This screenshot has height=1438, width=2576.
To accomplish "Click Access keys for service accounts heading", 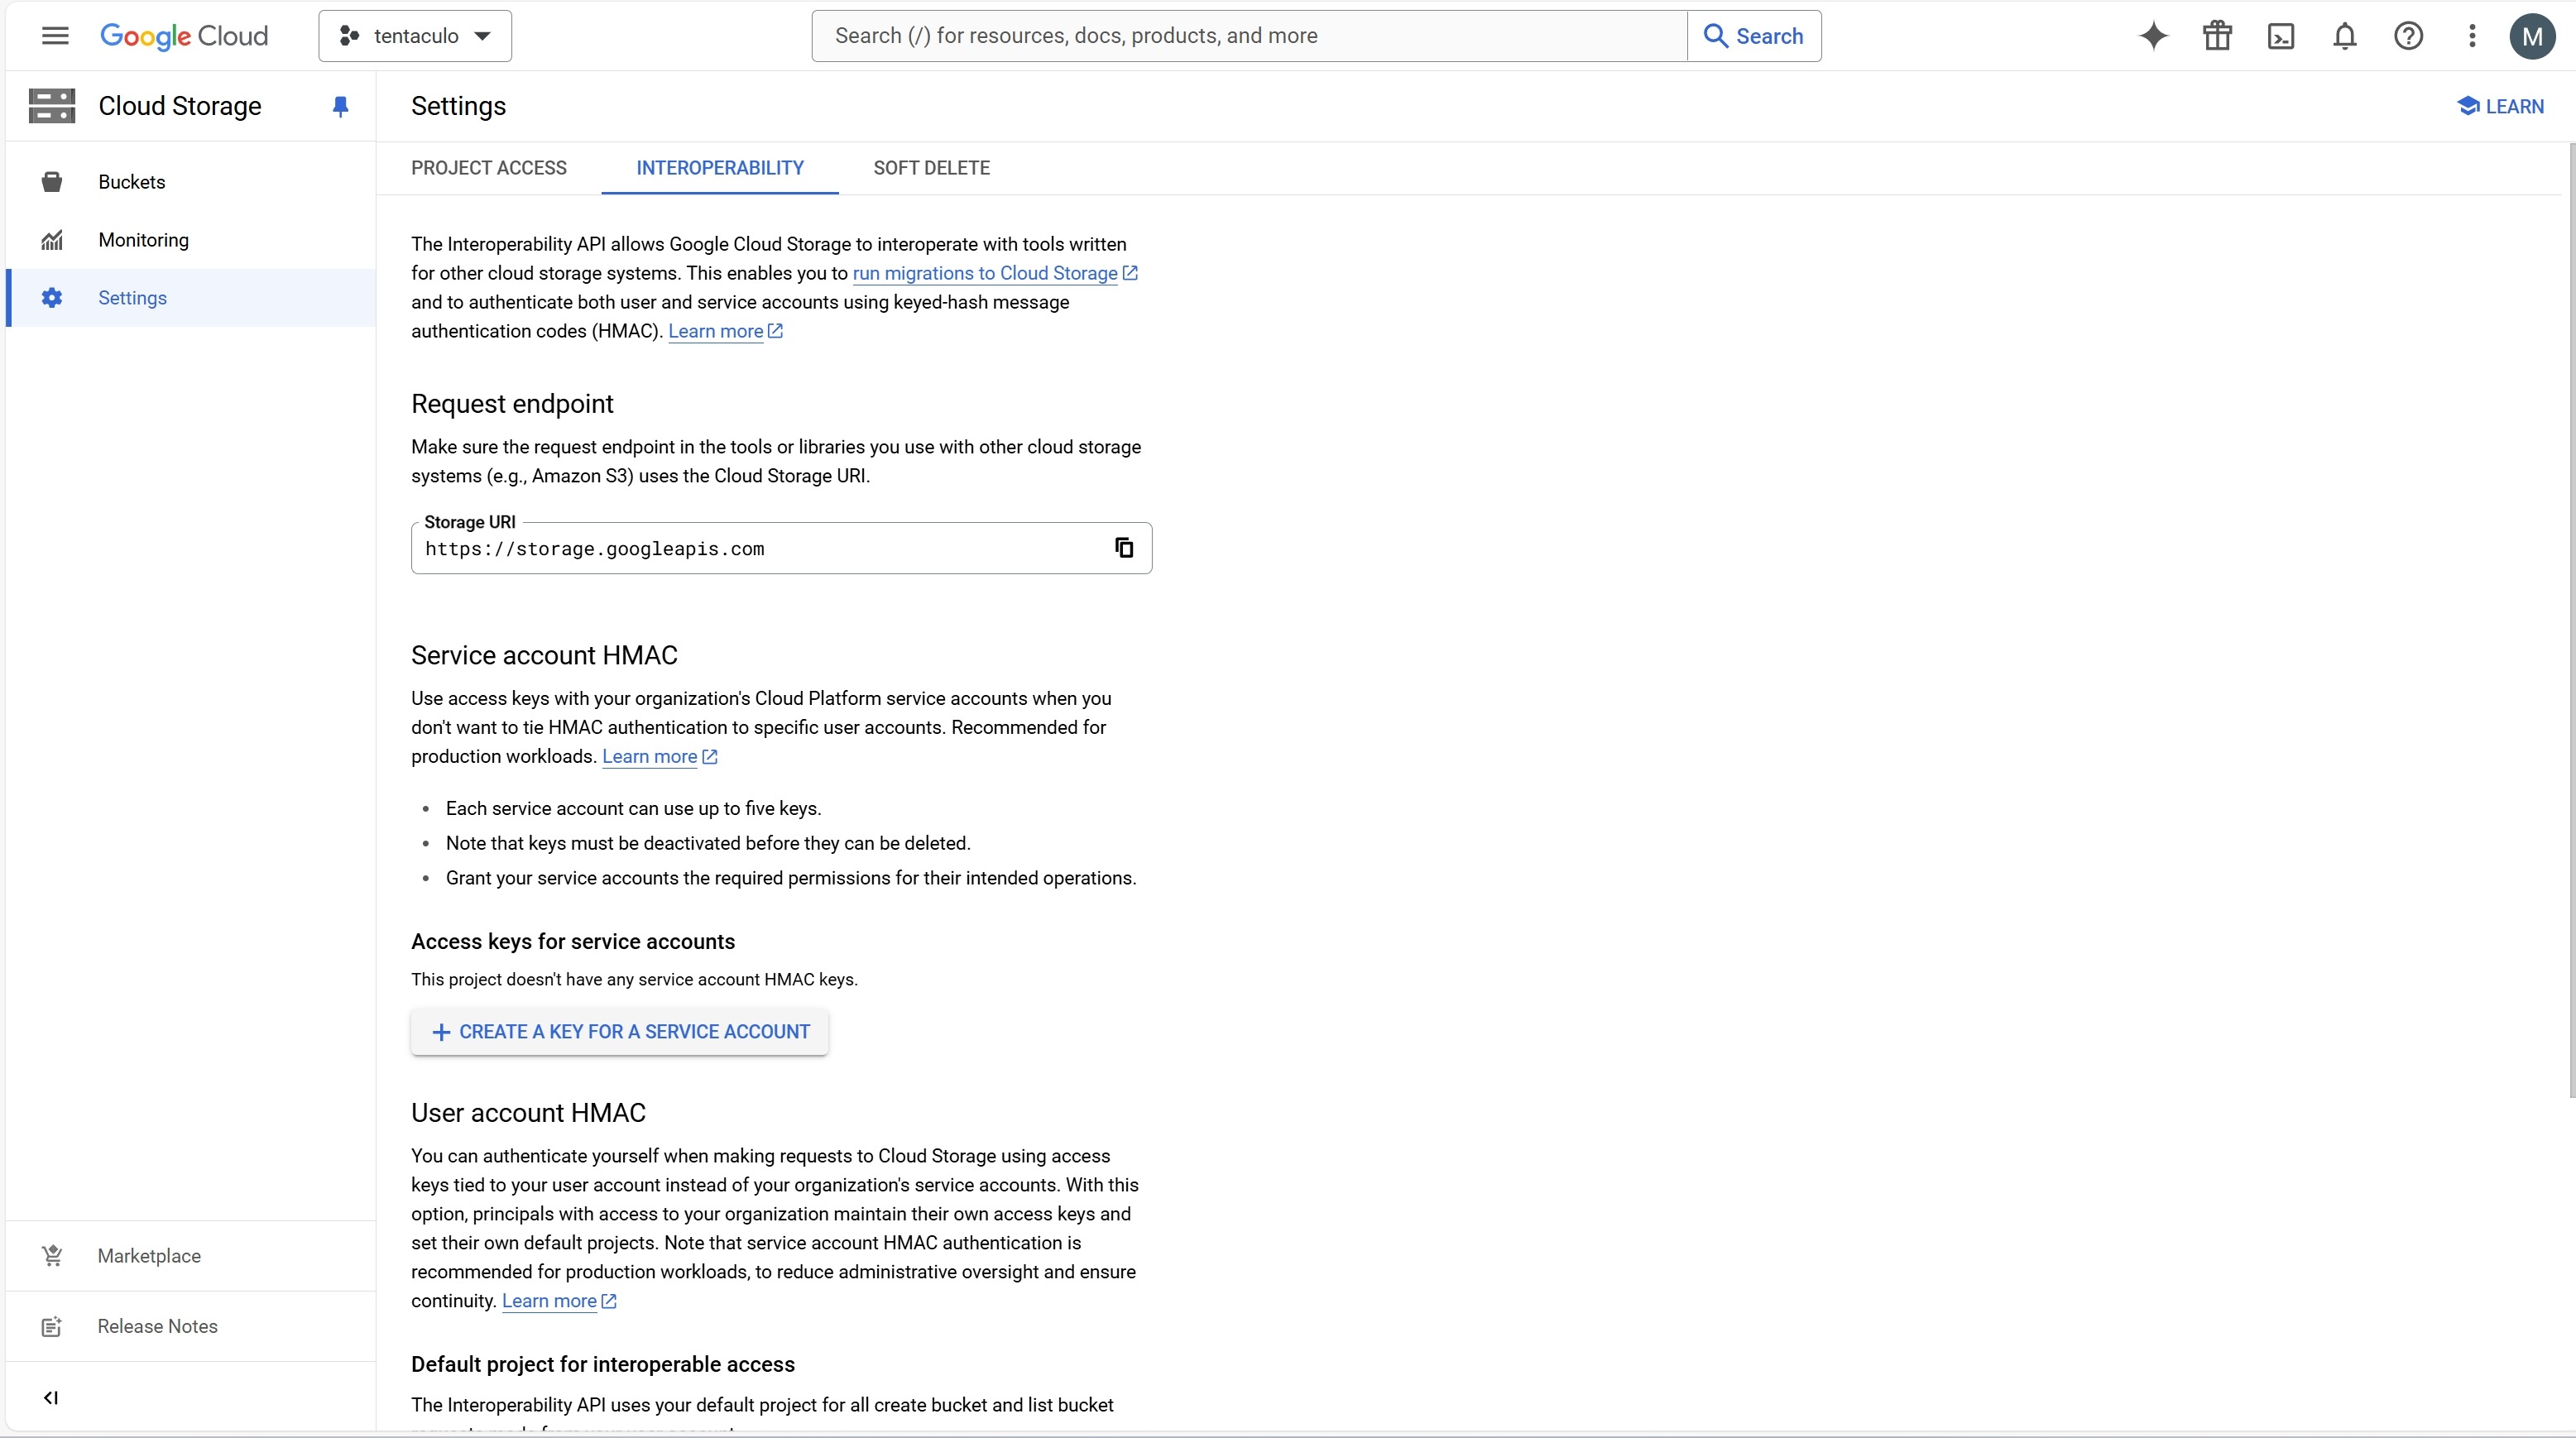I will click(573, 942).
